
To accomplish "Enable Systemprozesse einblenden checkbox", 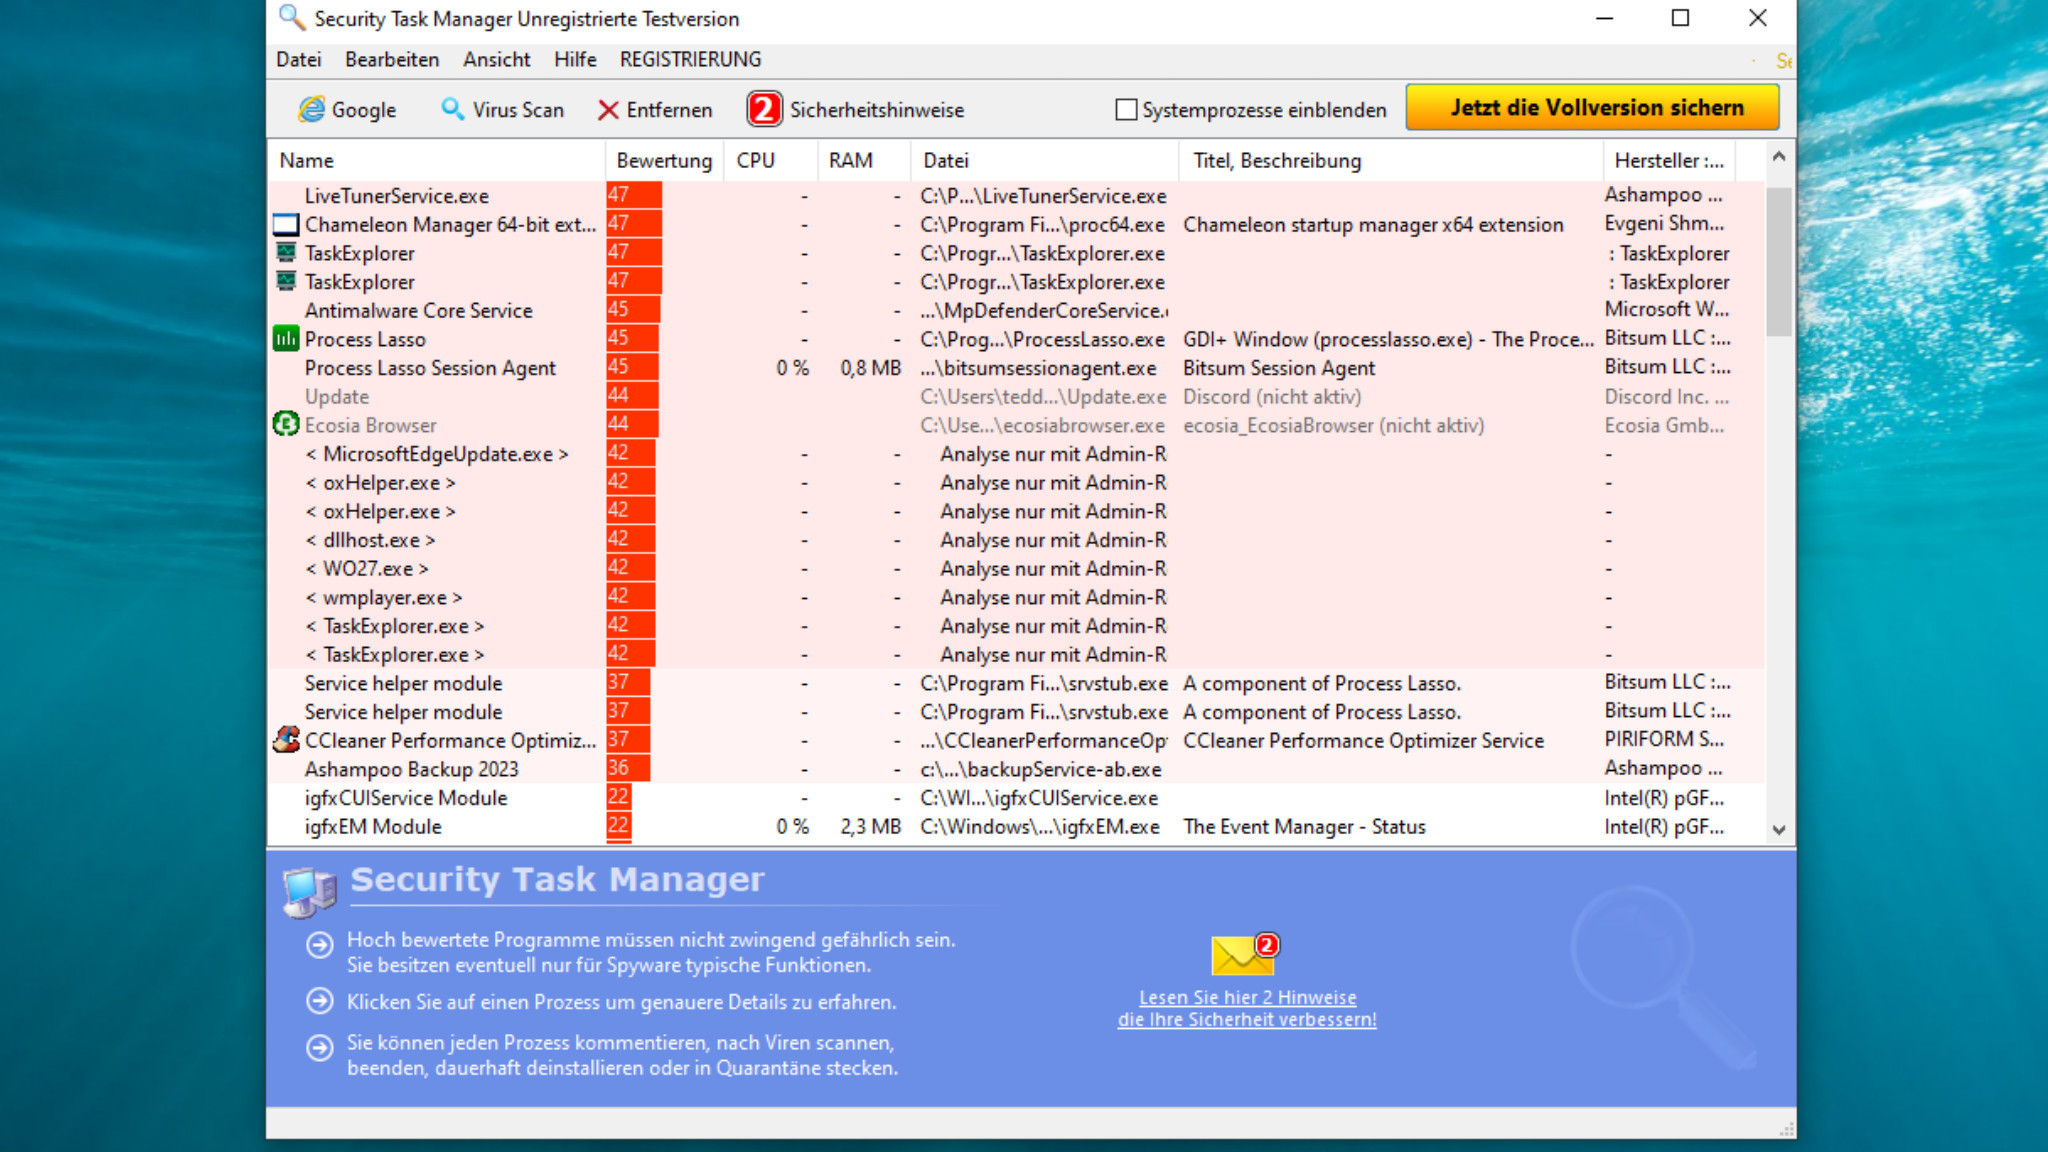I will click(x=1126, y=110).
